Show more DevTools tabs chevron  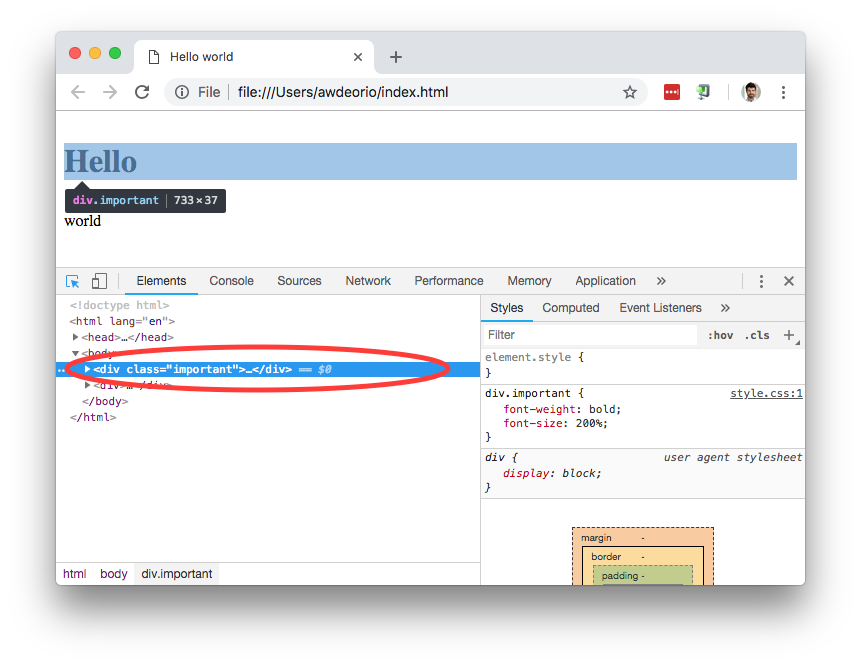[661, 281]
